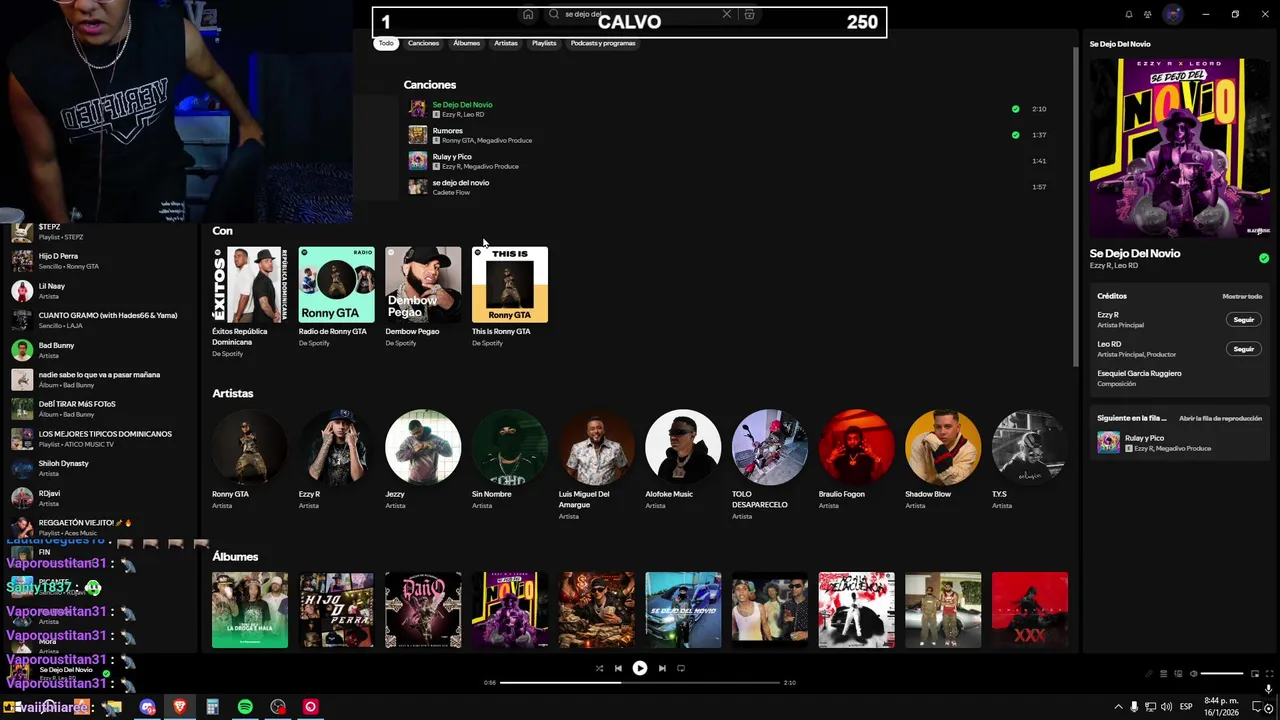
Task: Toggle the repeat button
Action: pos(681,668)
